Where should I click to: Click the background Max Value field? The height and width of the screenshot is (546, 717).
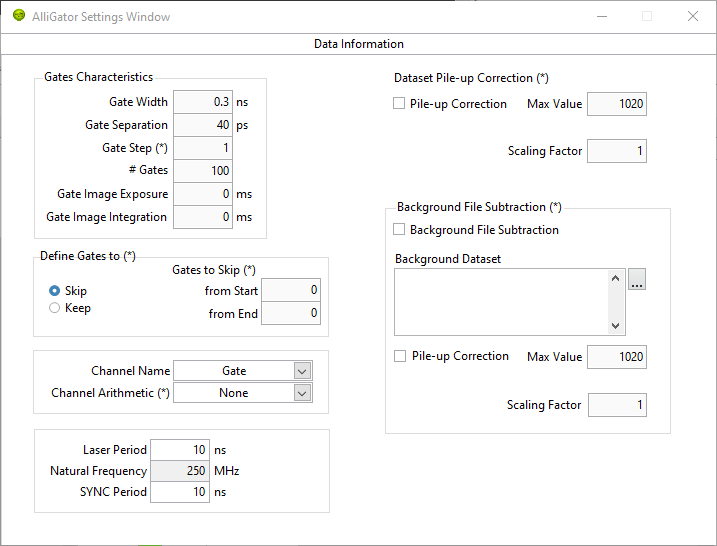[616, 357]
